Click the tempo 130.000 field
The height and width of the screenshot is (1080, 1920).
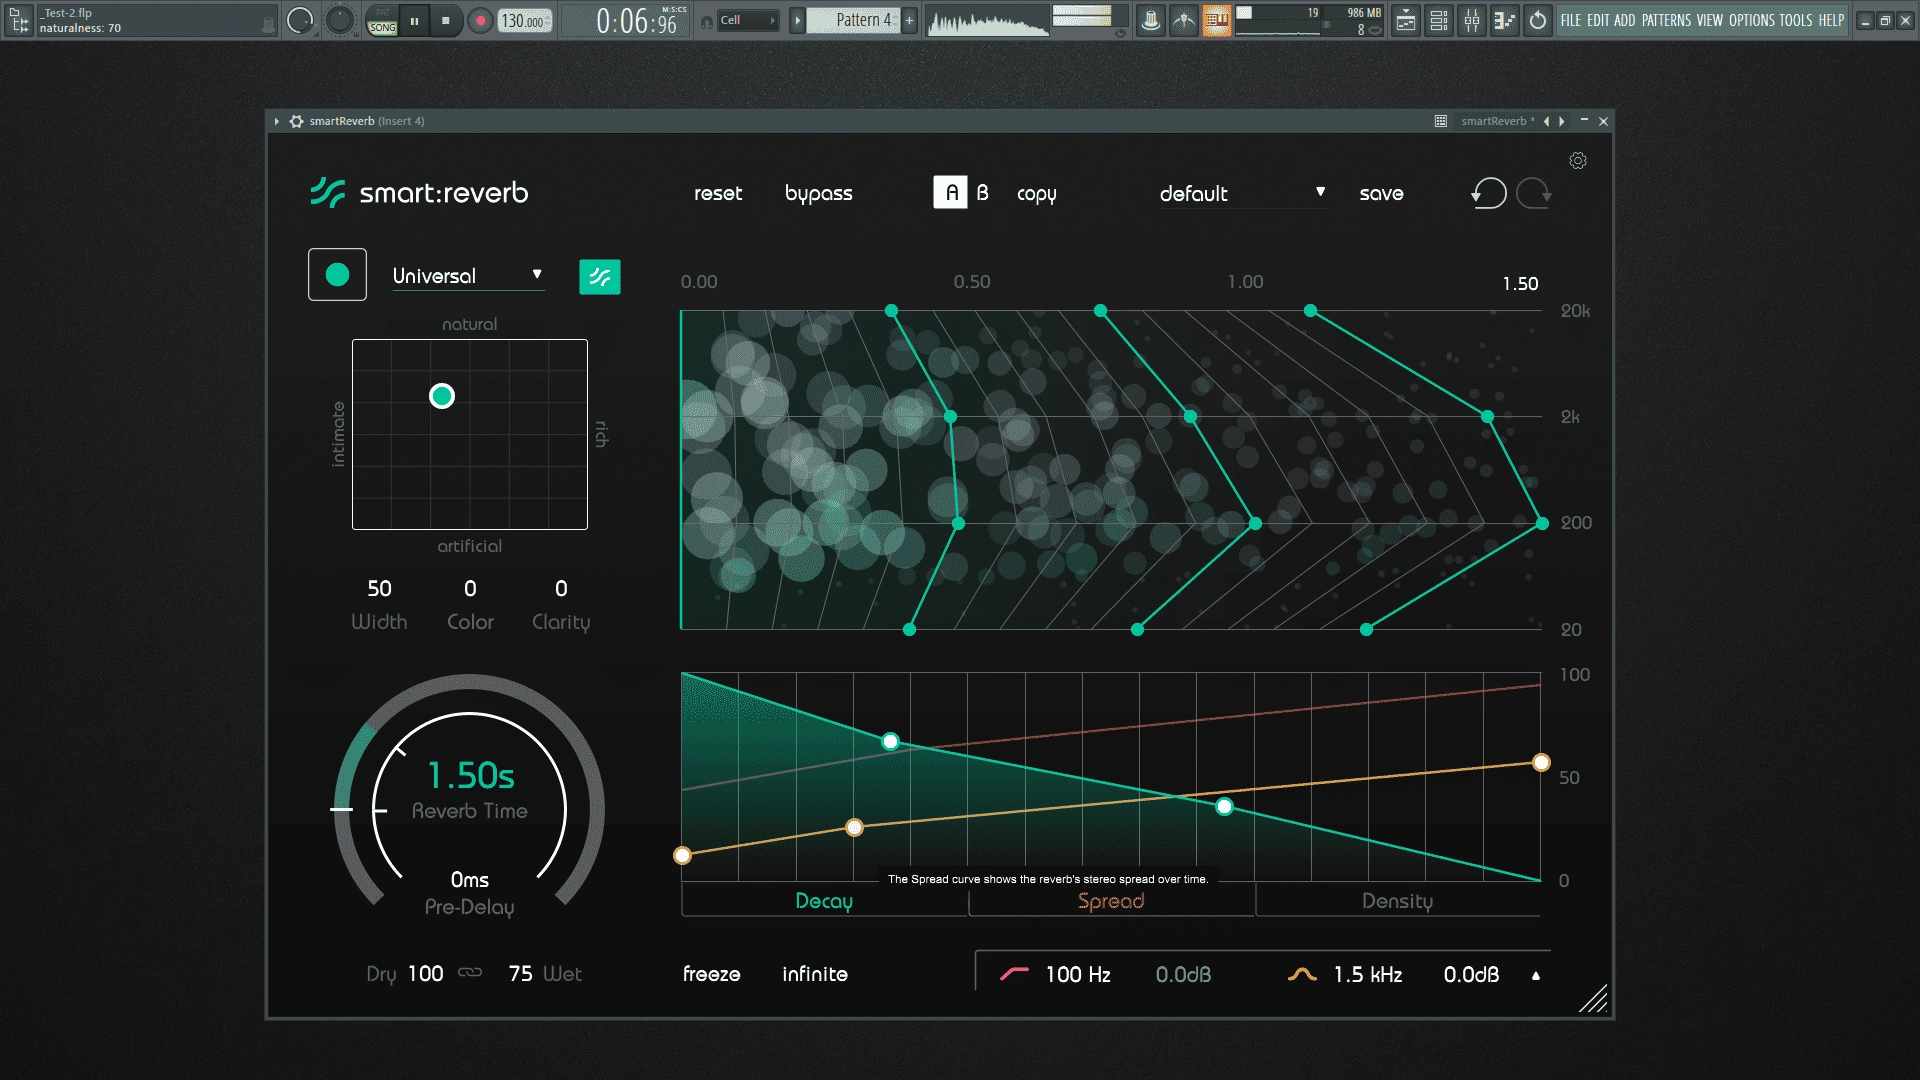point(524,21)
